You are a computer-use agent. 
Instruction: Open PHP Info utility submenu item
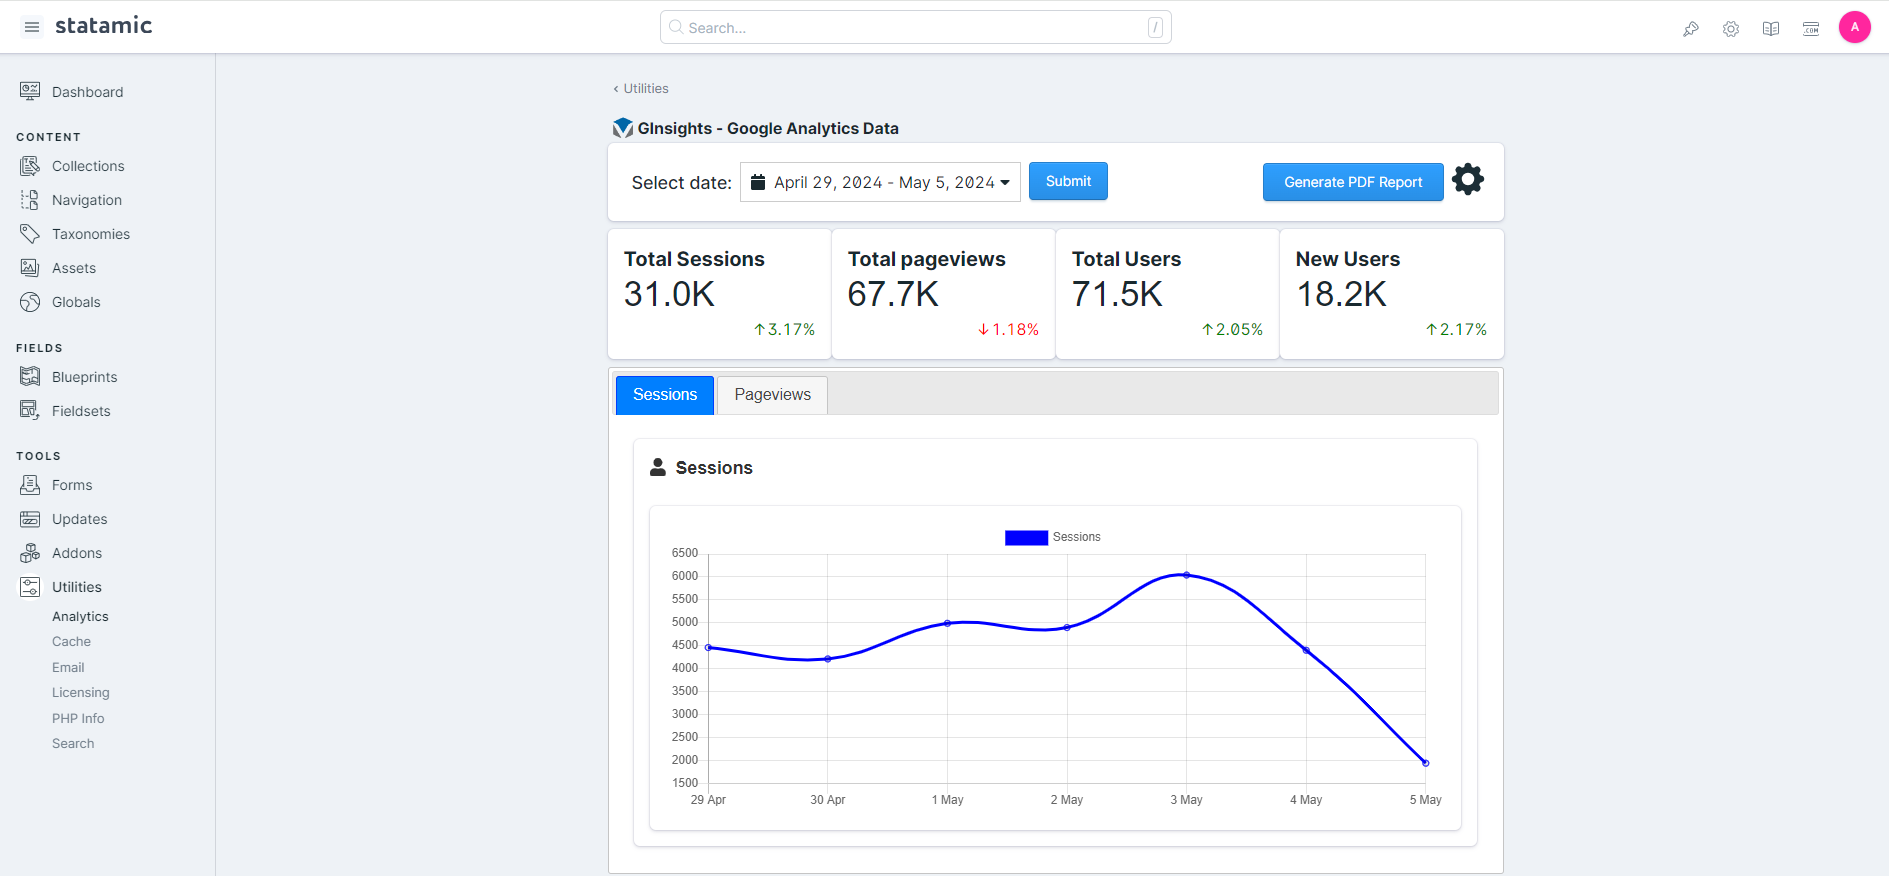[x=78, y=719]
